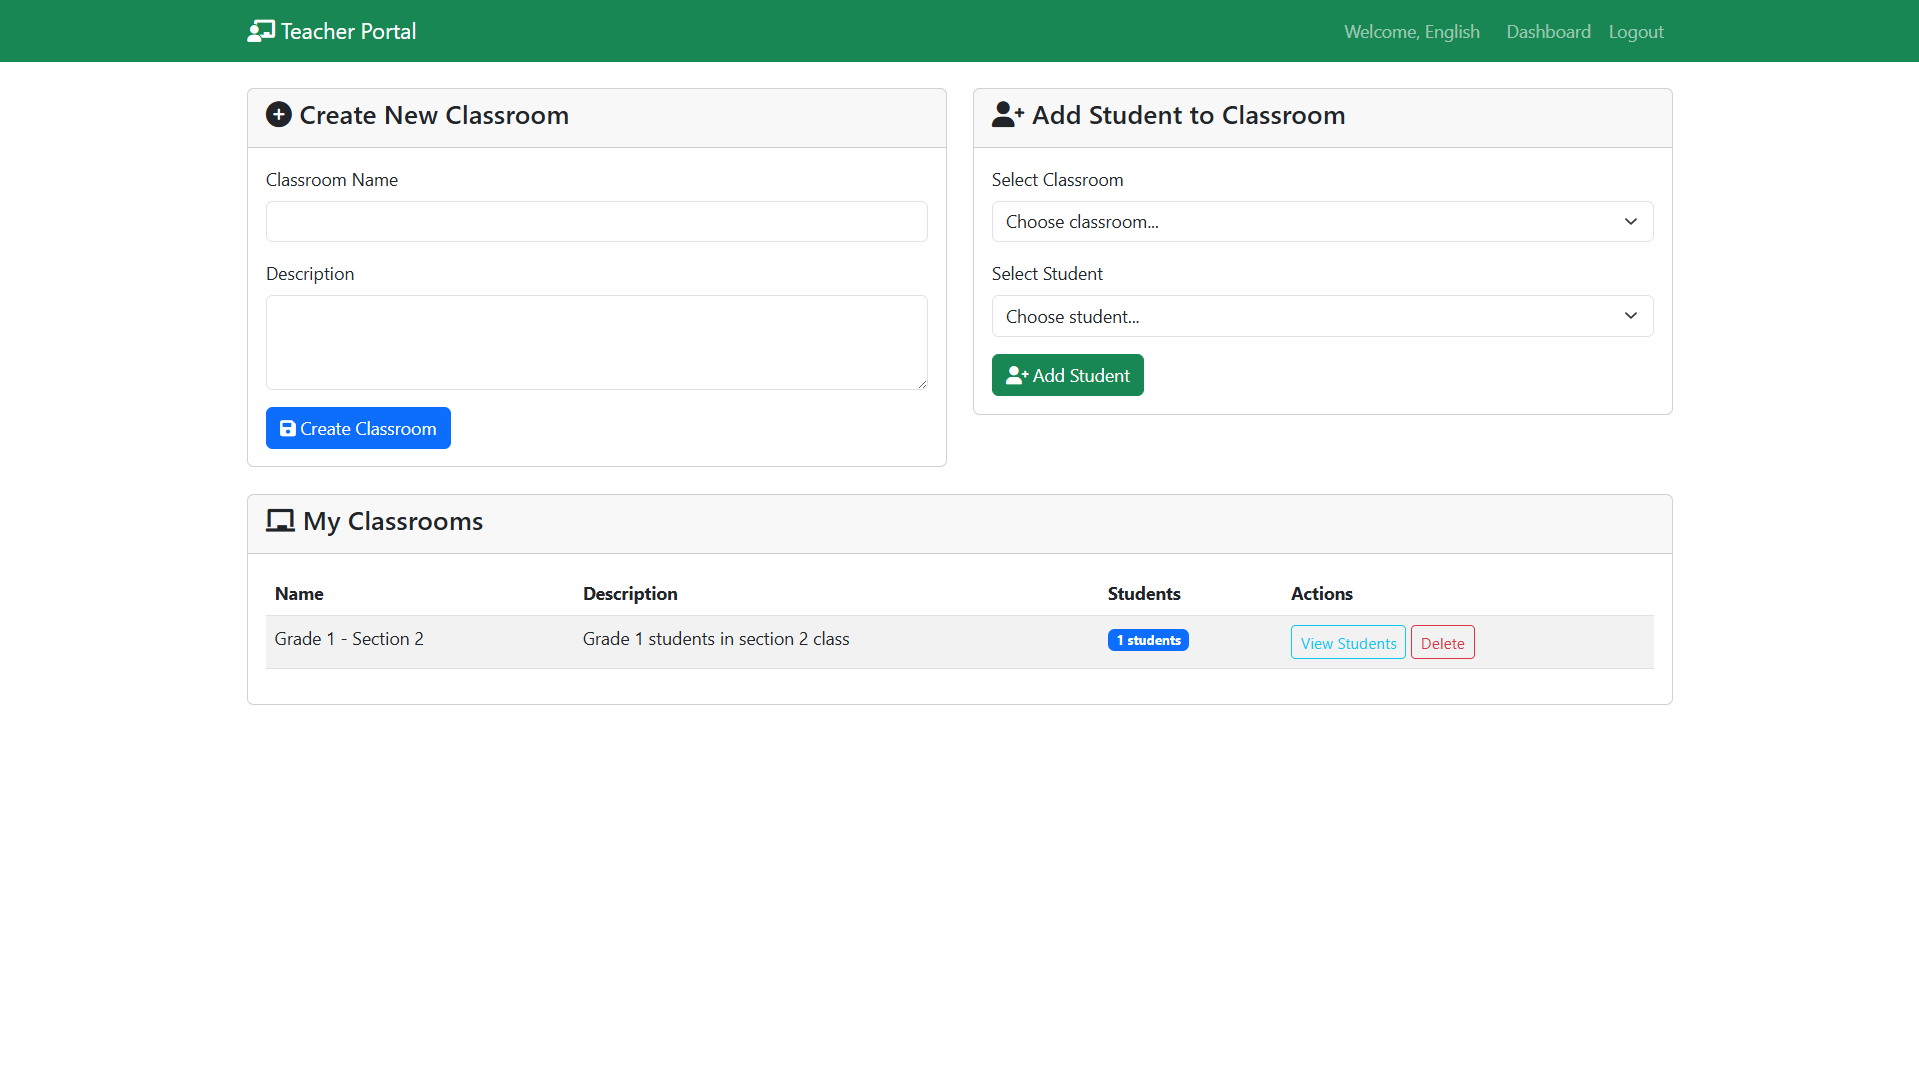1919x1079 pixels.
Task: Click the 1 students badge
Action: 1148,641
